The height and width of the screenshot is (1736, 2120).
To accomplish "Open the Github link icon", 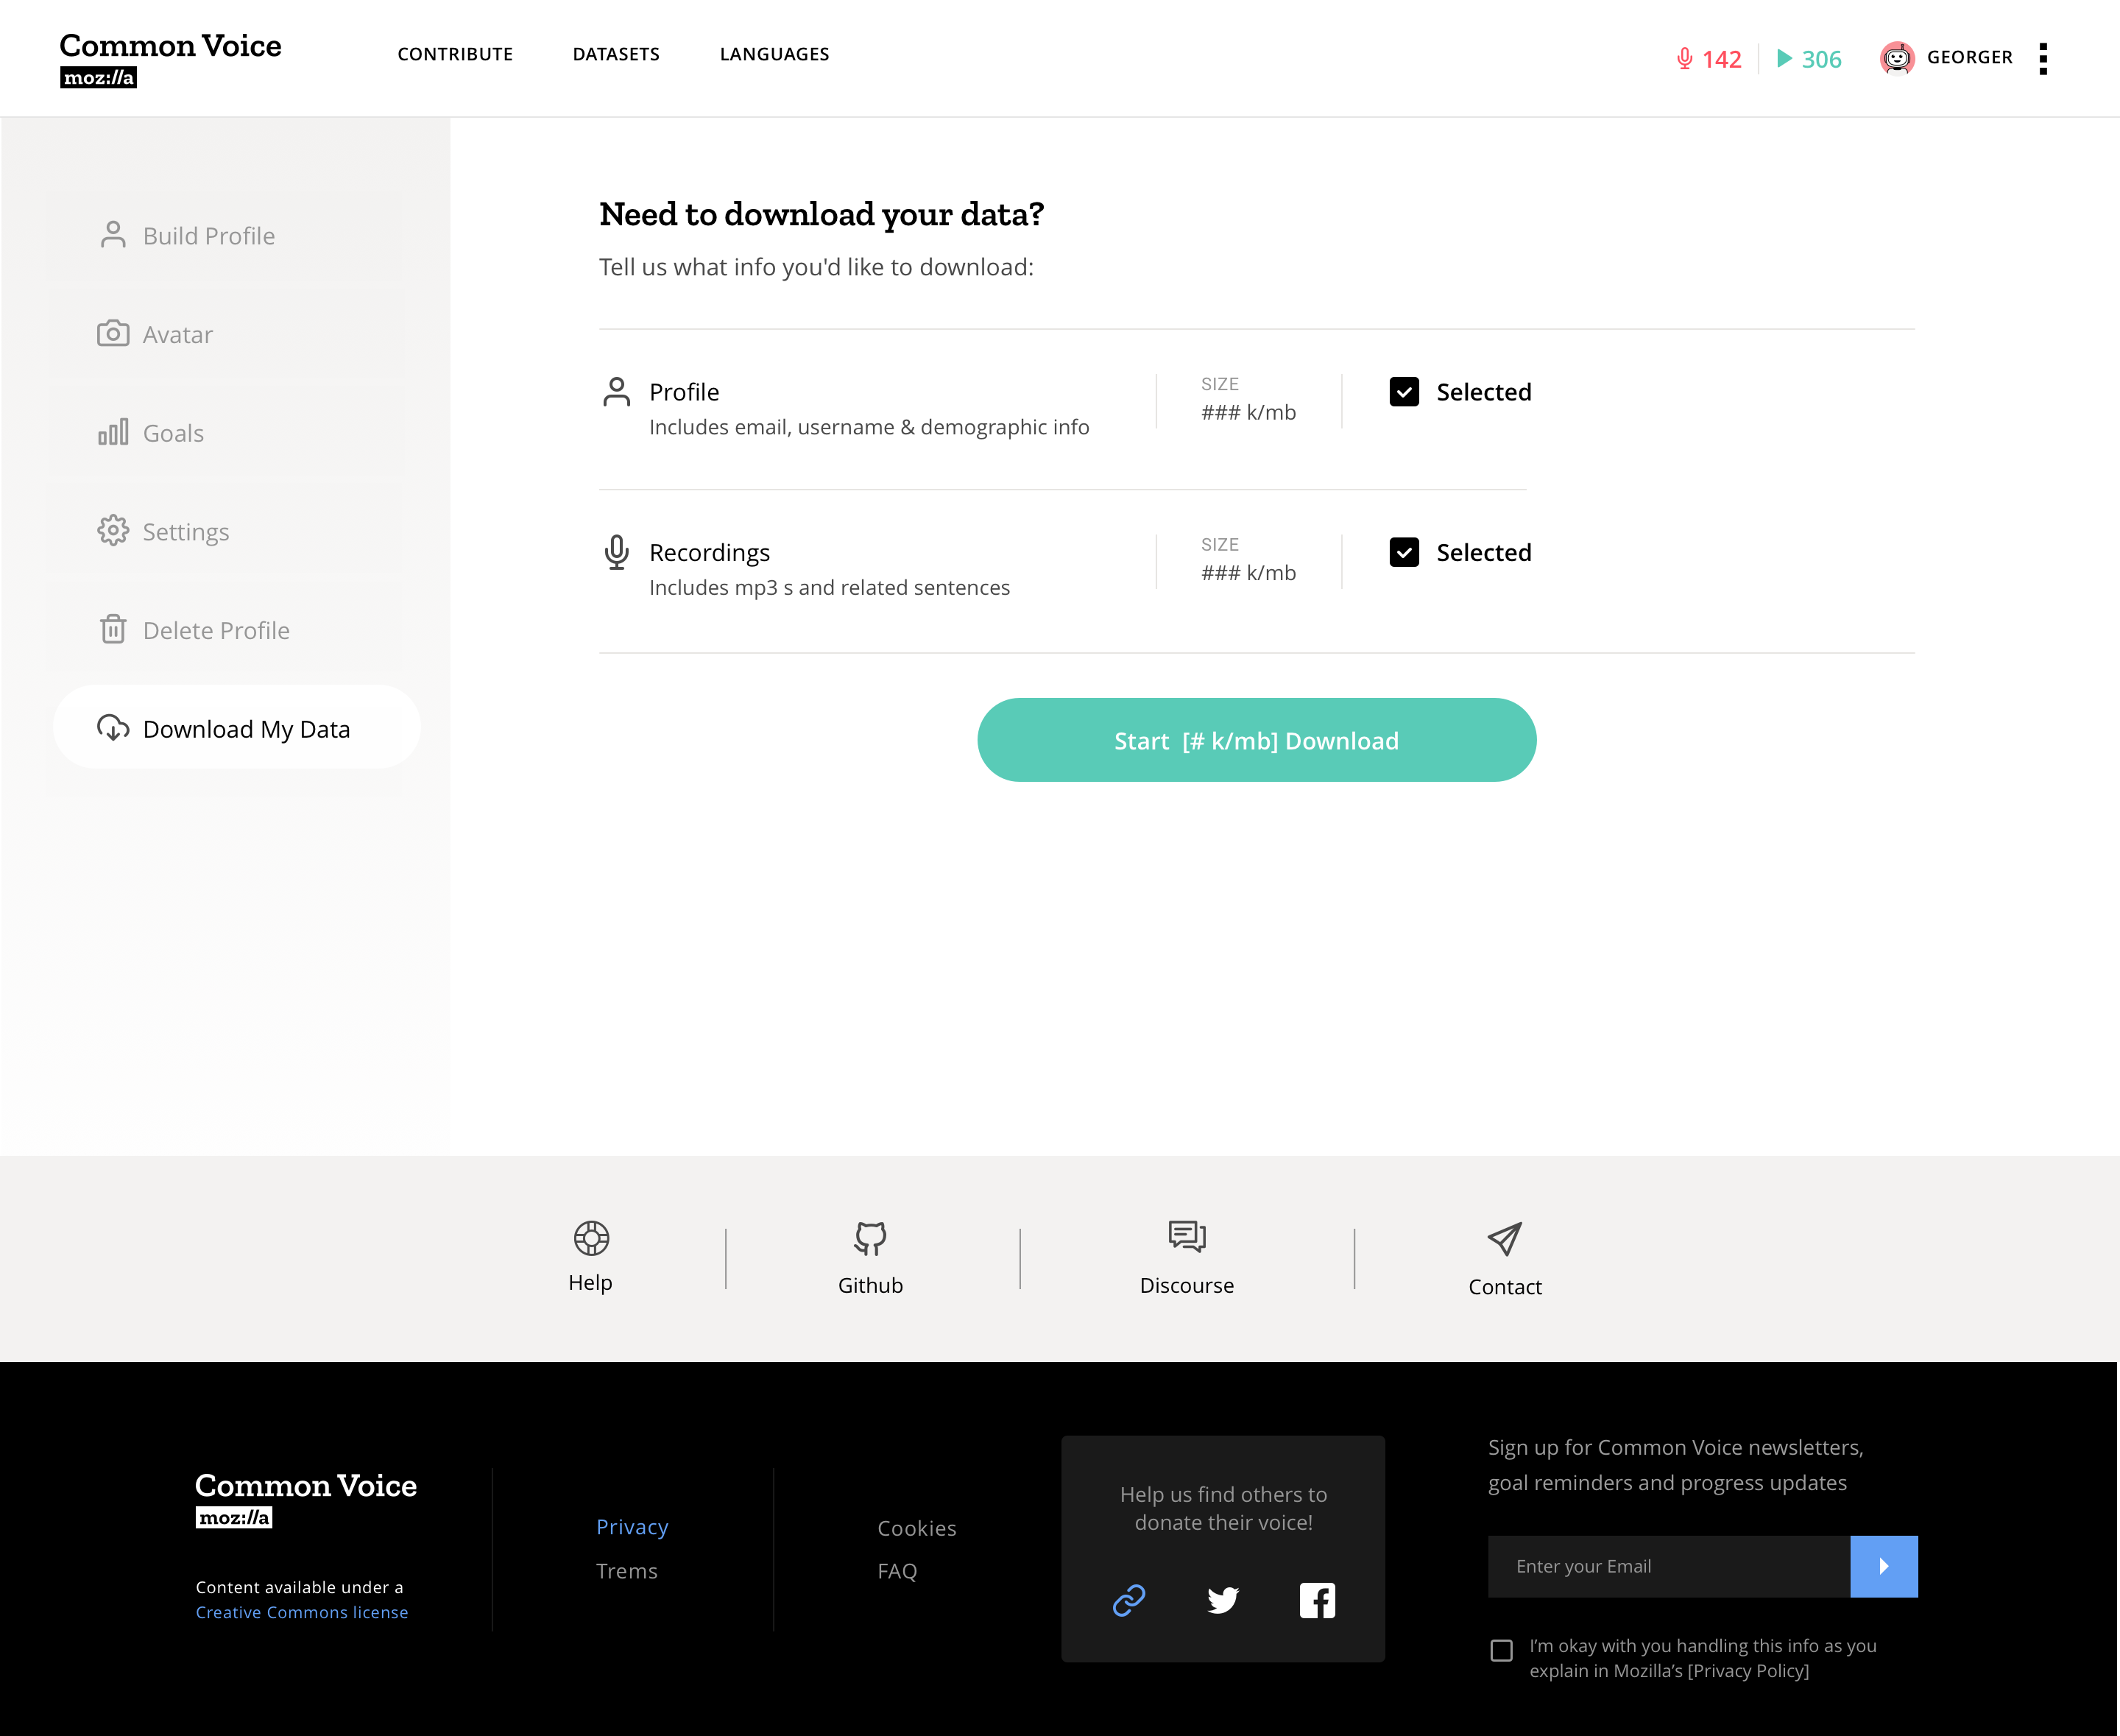I will click(869, 1240).
